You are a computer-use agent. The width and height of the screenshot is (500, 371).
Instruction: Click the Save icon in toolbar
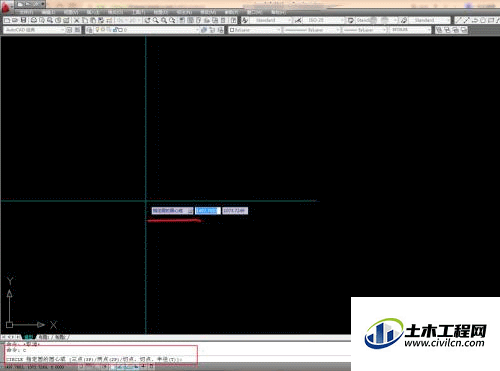[23, 20]
